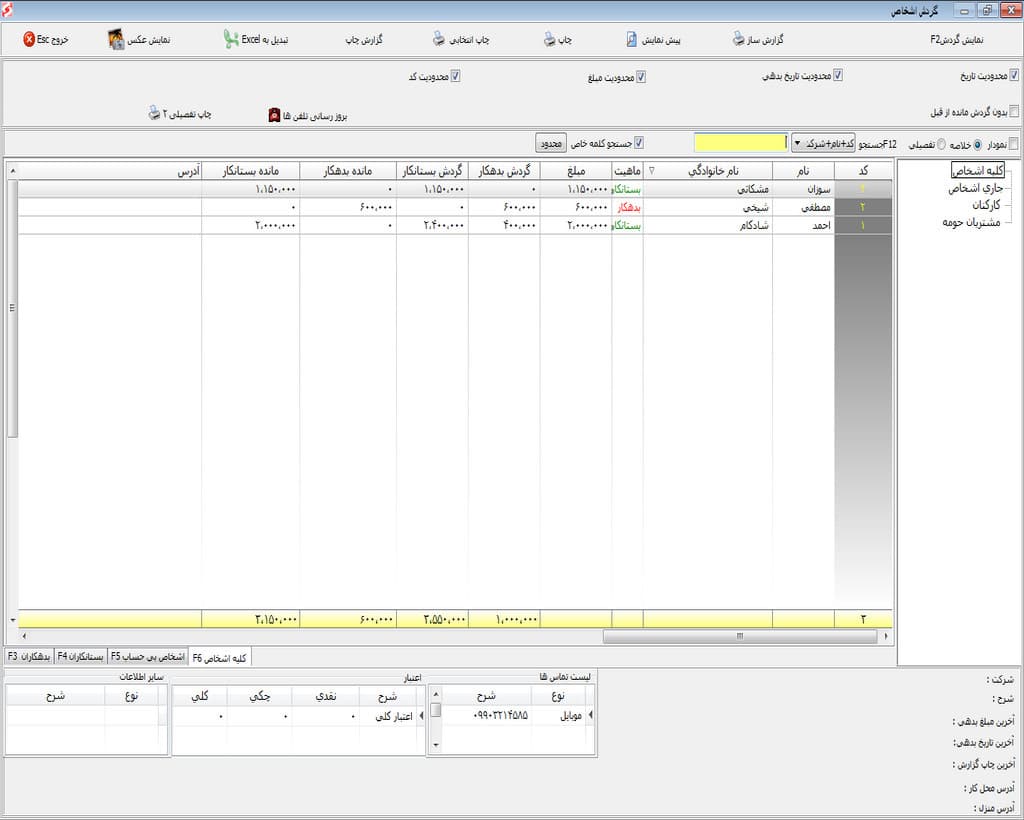1024x820 pixels.
Task: Open the کد+نام+شرکت search dropdown
Action: pos(797,143)
